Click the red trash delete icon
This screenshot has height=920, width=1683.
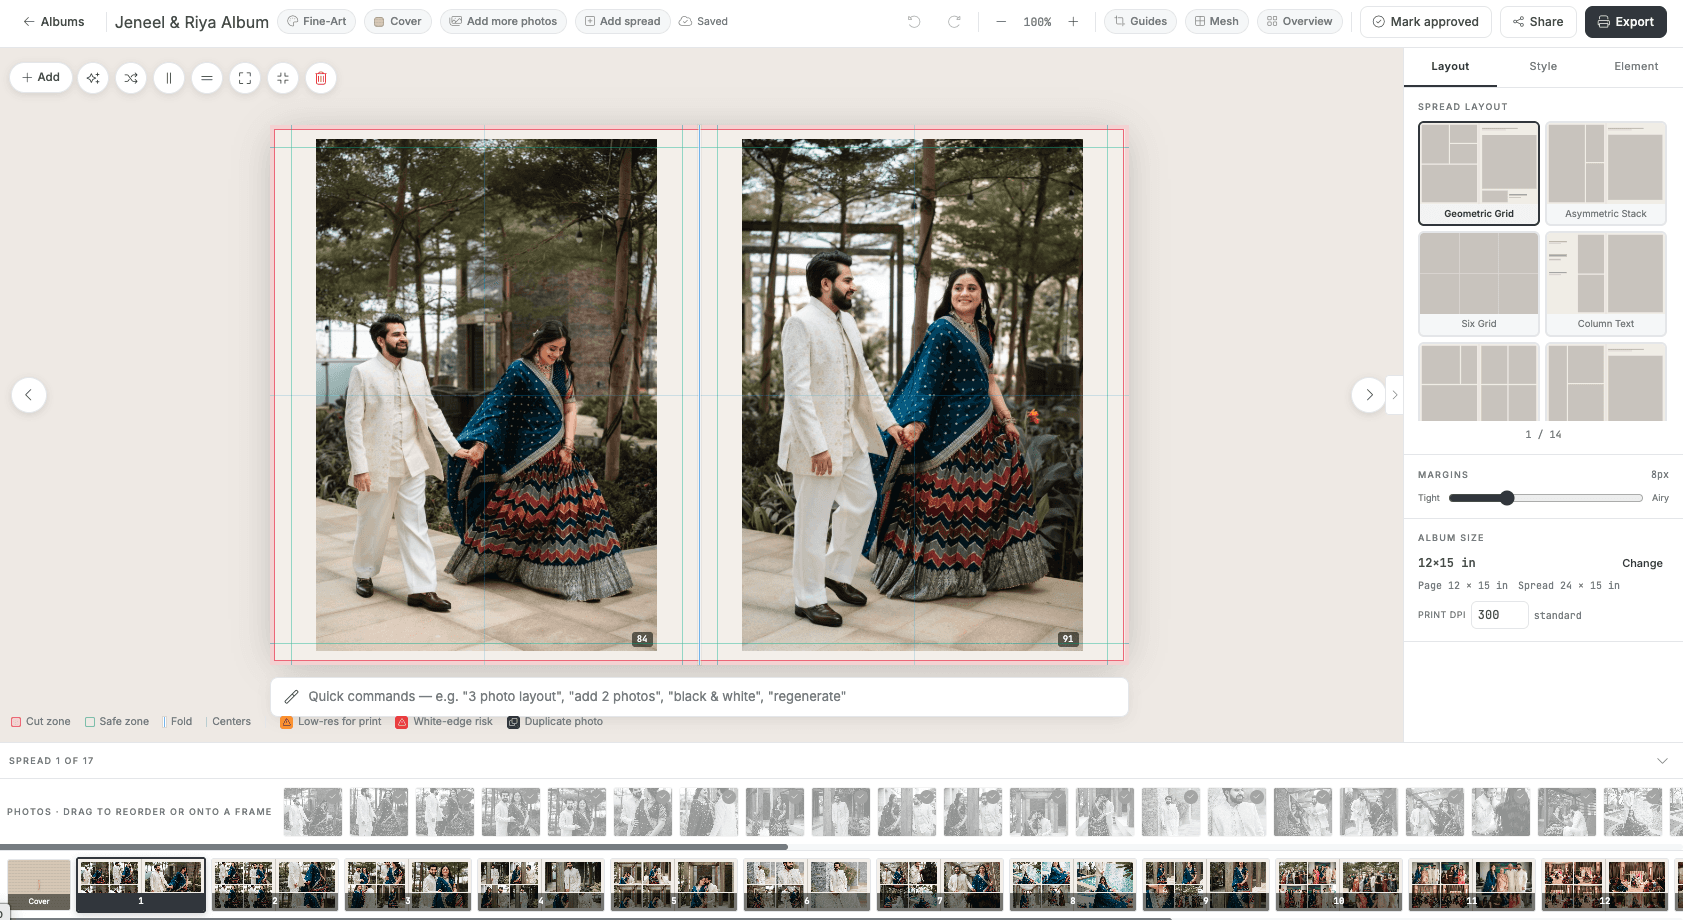pos(321,78)
